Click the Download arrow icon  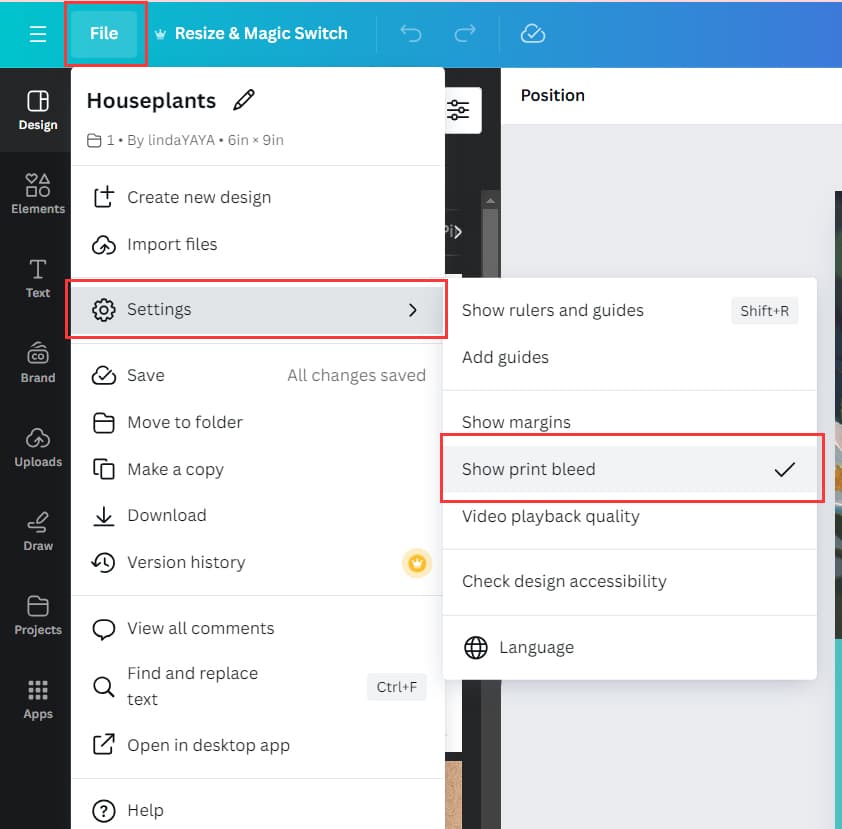coord(104,515)
